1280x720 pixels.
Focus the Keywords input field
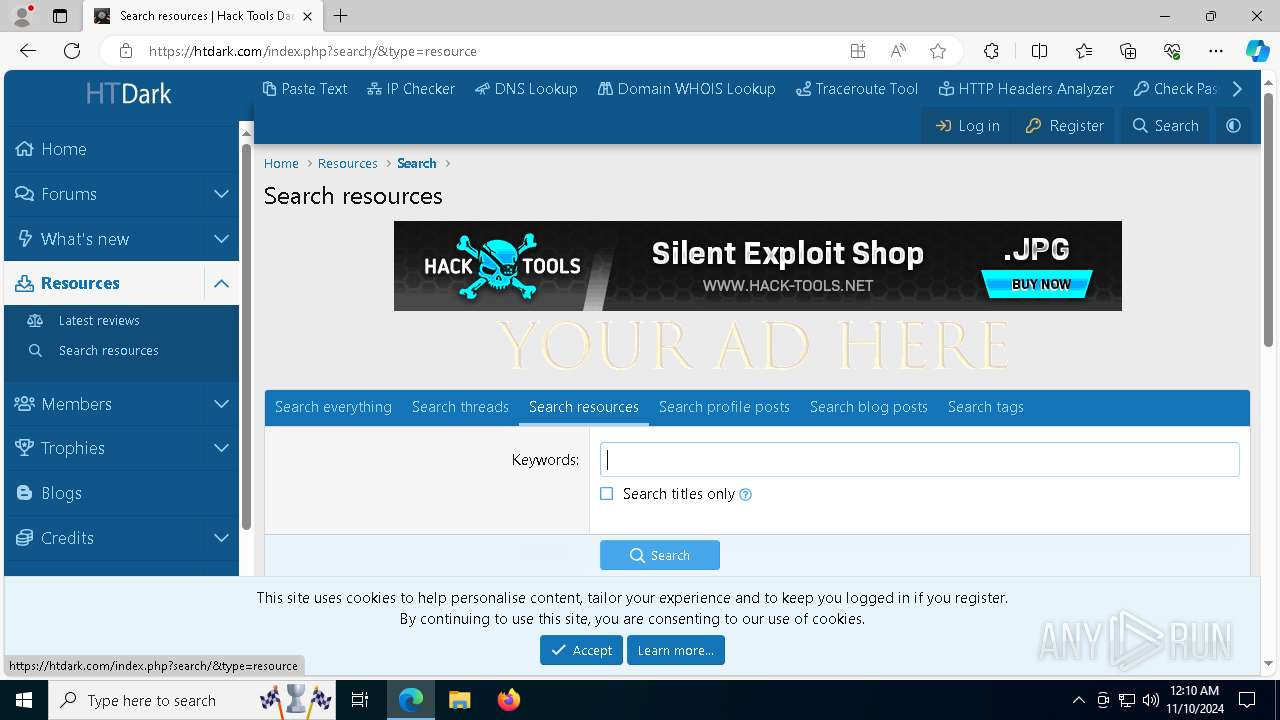pyautogui.click(x=919, y=459)
